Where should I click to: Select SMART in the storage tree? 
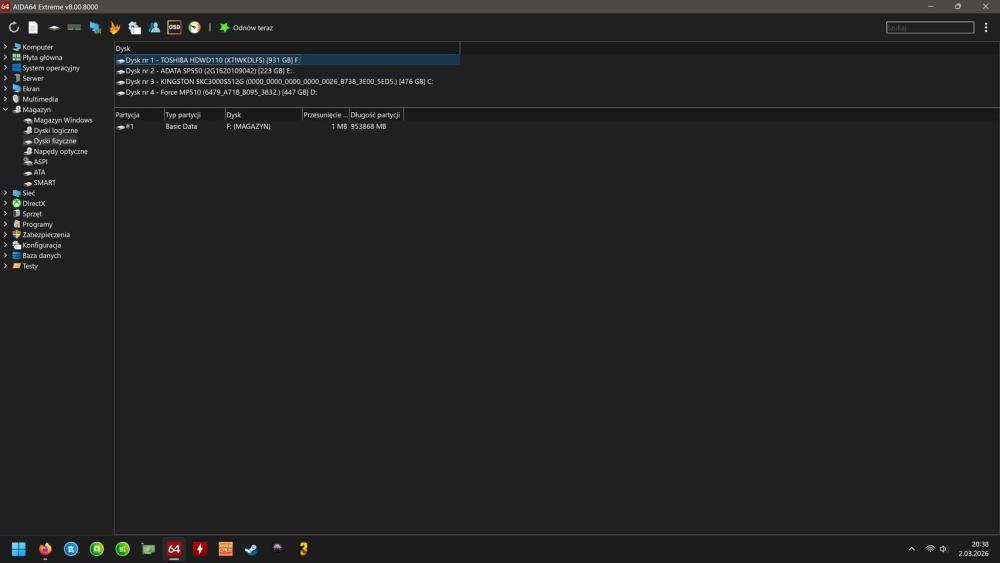click(44, 183)
